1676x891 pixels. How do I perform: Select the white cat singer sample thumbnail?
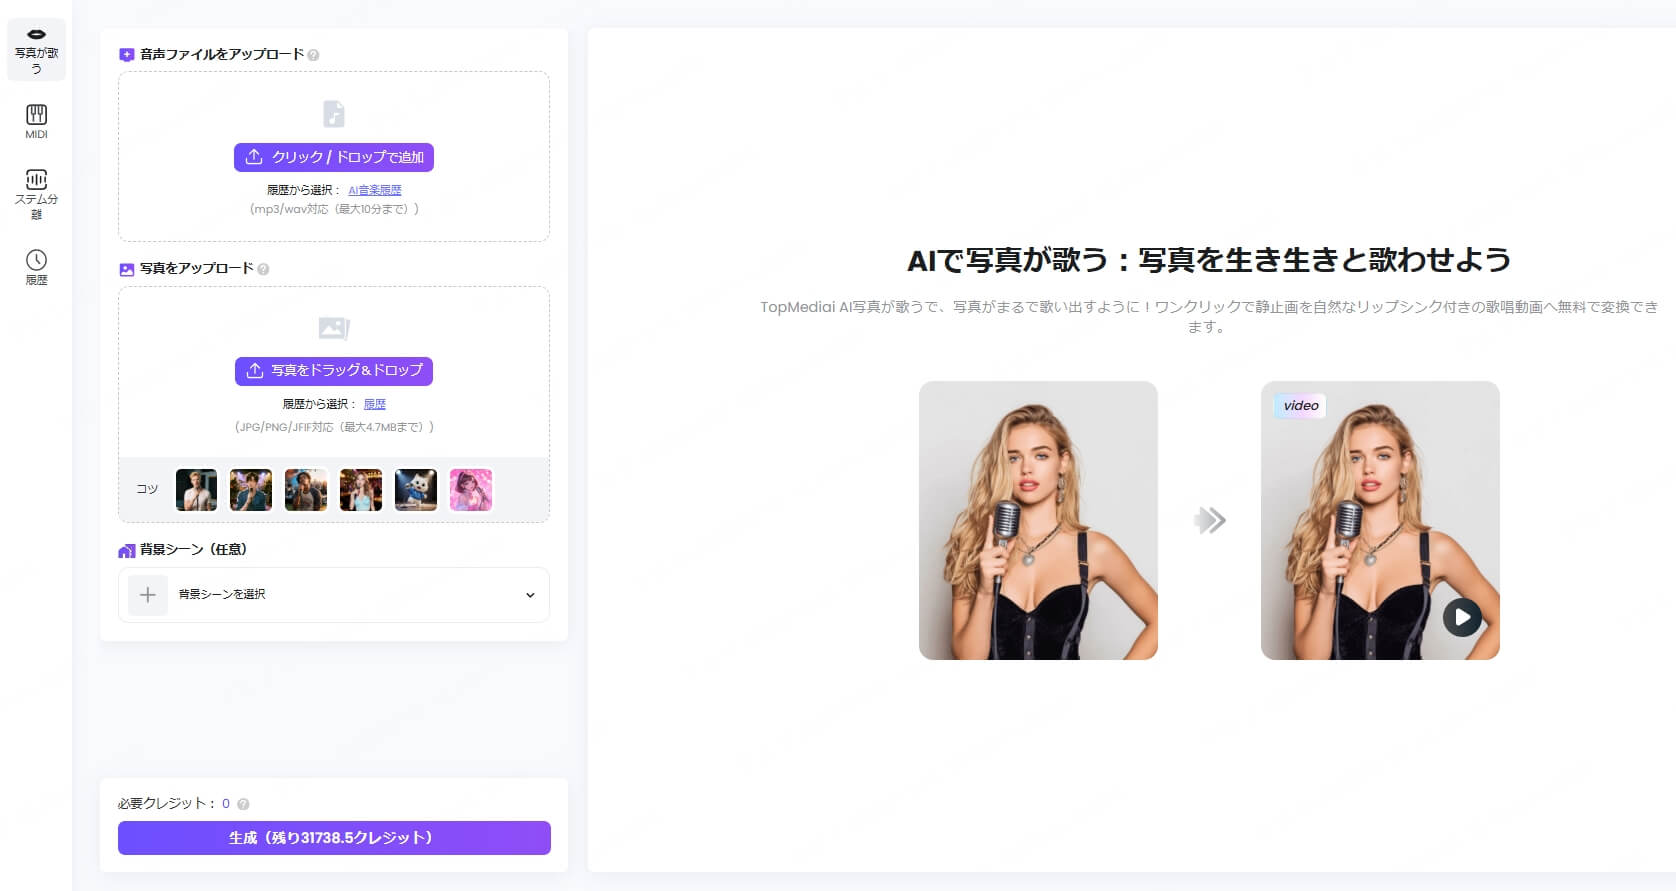point(416,490)
